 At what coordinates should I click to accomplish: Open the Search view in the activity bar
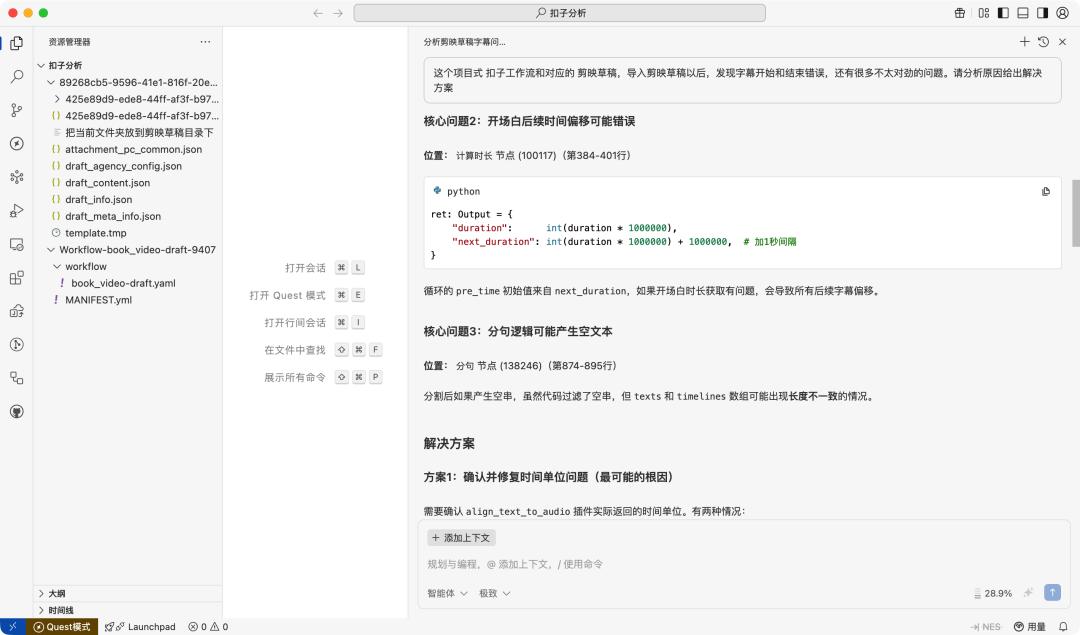(15, 75)
